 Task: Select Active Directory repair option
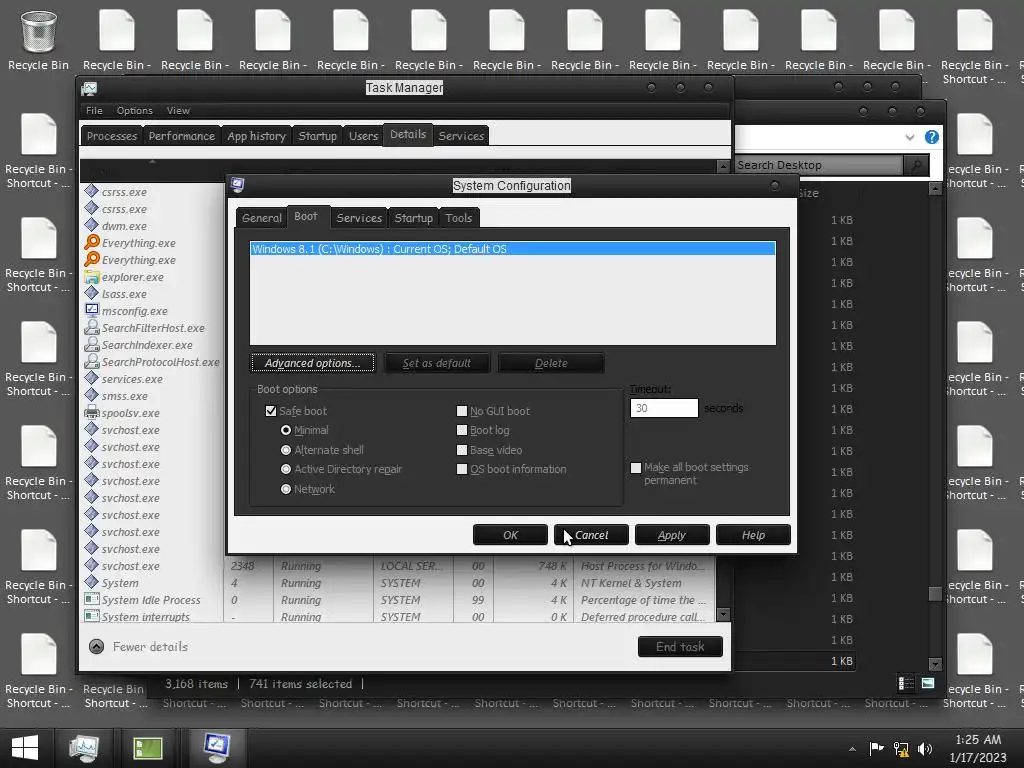point(286,469)
